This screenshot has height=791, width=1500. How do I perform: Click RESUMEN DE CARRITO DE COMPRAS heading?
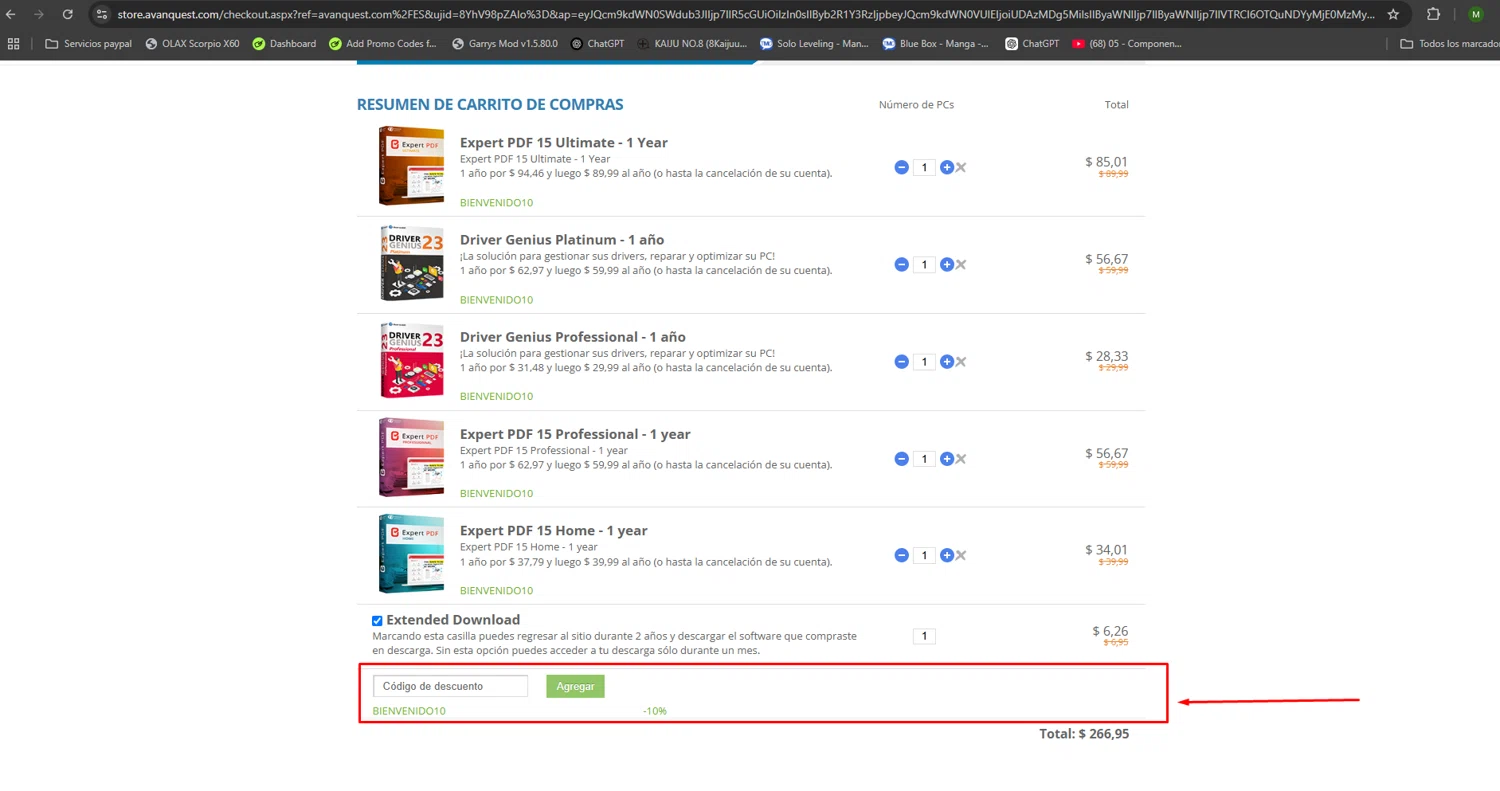click(x=490, y=104)
